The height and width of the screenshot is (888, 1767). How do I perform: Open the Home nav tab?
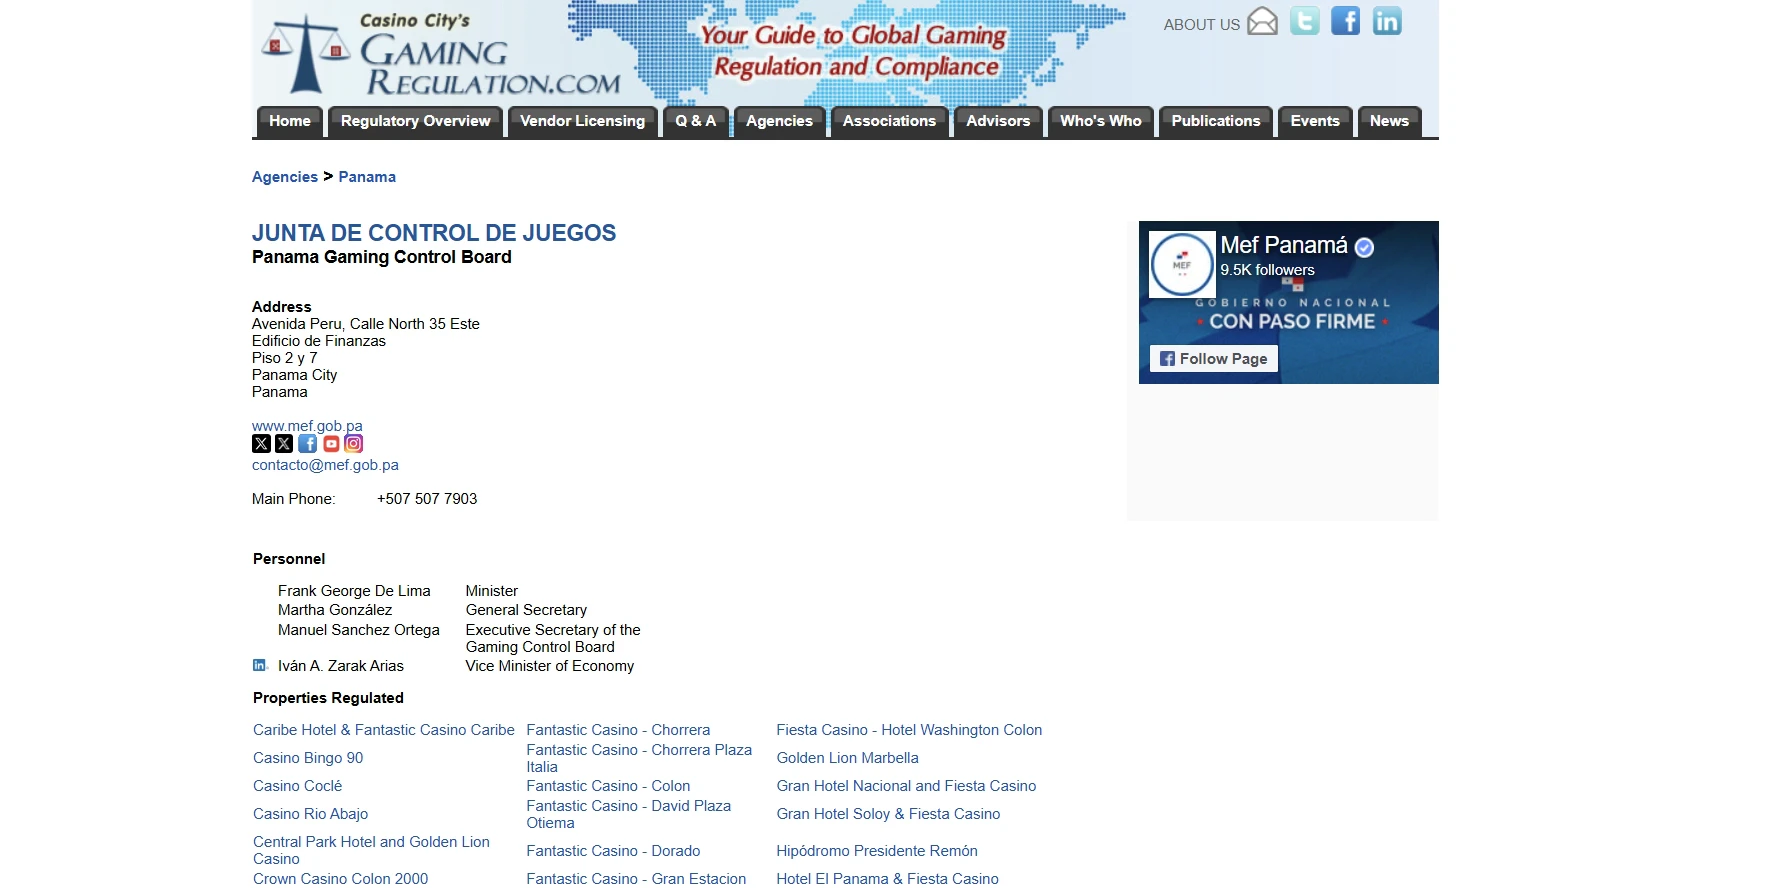coord(290,121)
